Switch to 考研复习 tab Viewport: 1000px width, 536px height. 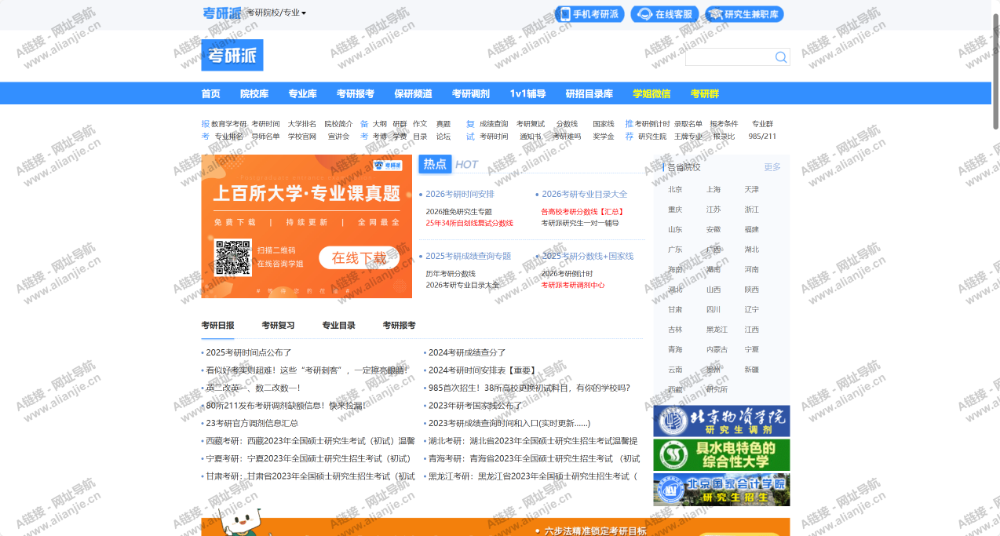tap(278, 325)
